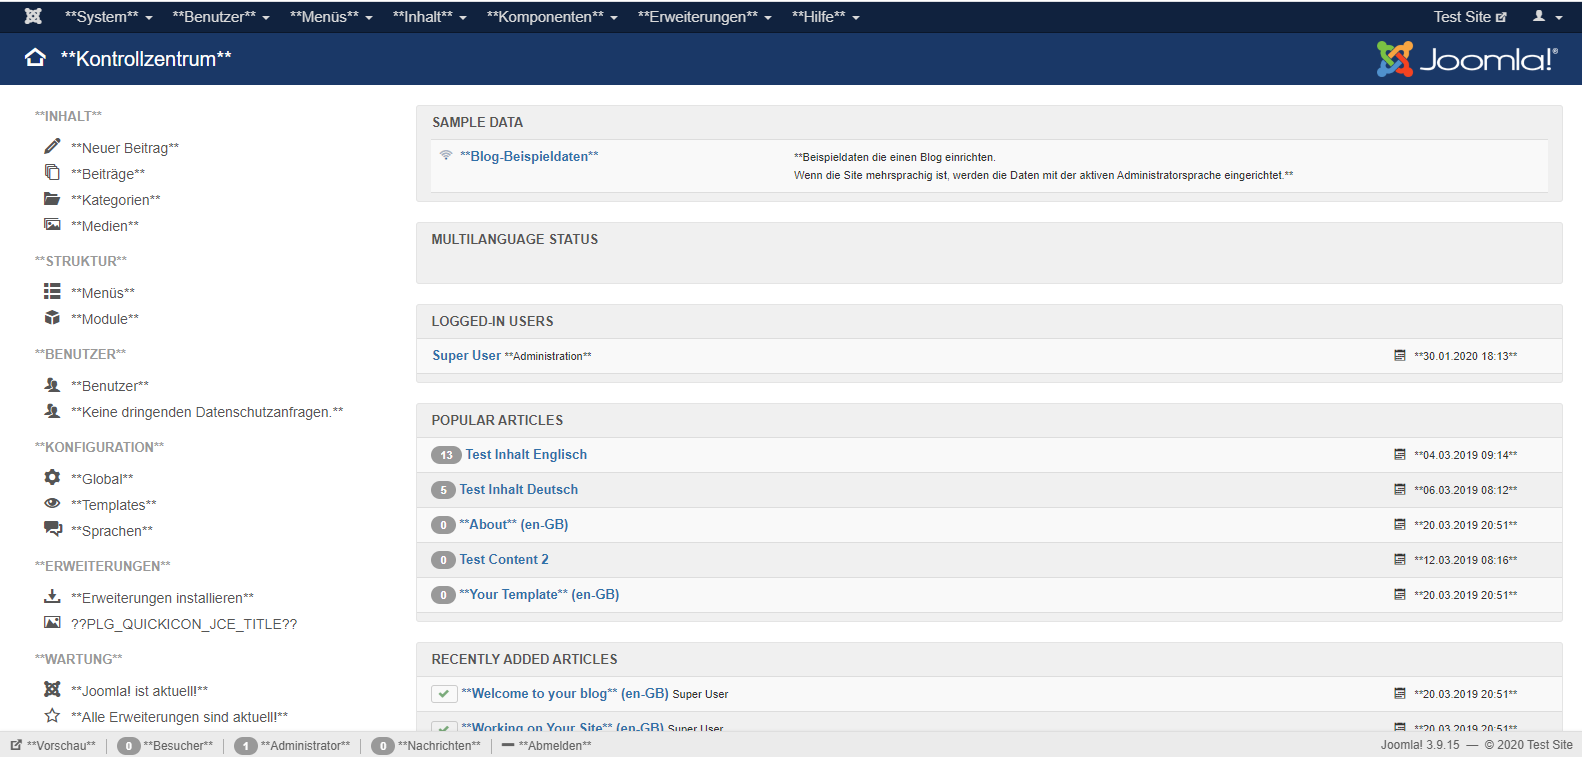Open Test Site frontend link
Viewport: 1582px width, 757px height.
tap(1469, 17)
